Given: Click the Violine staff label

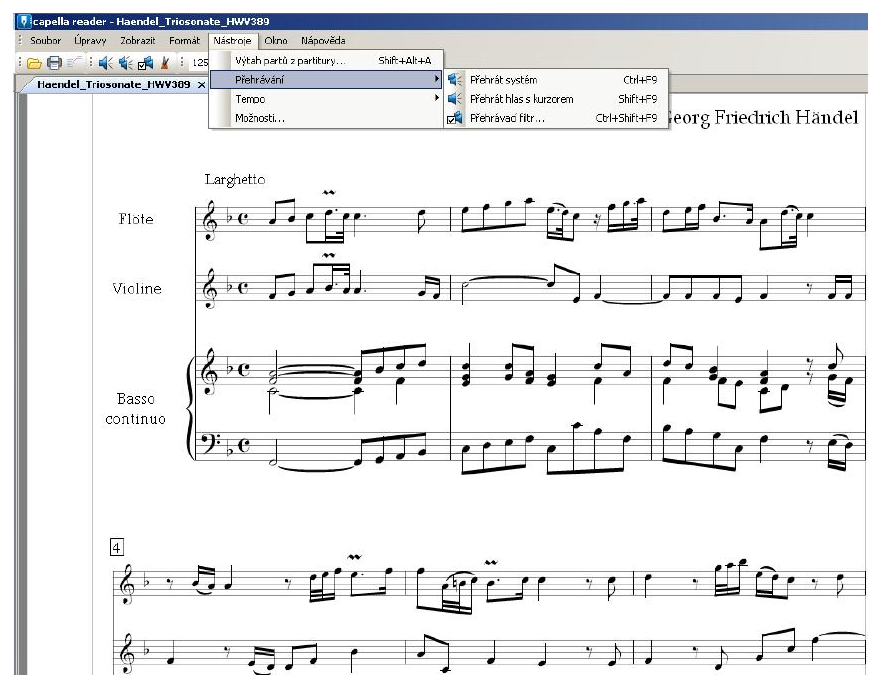Looking at the screenshot, I should (x=137, y=288).
